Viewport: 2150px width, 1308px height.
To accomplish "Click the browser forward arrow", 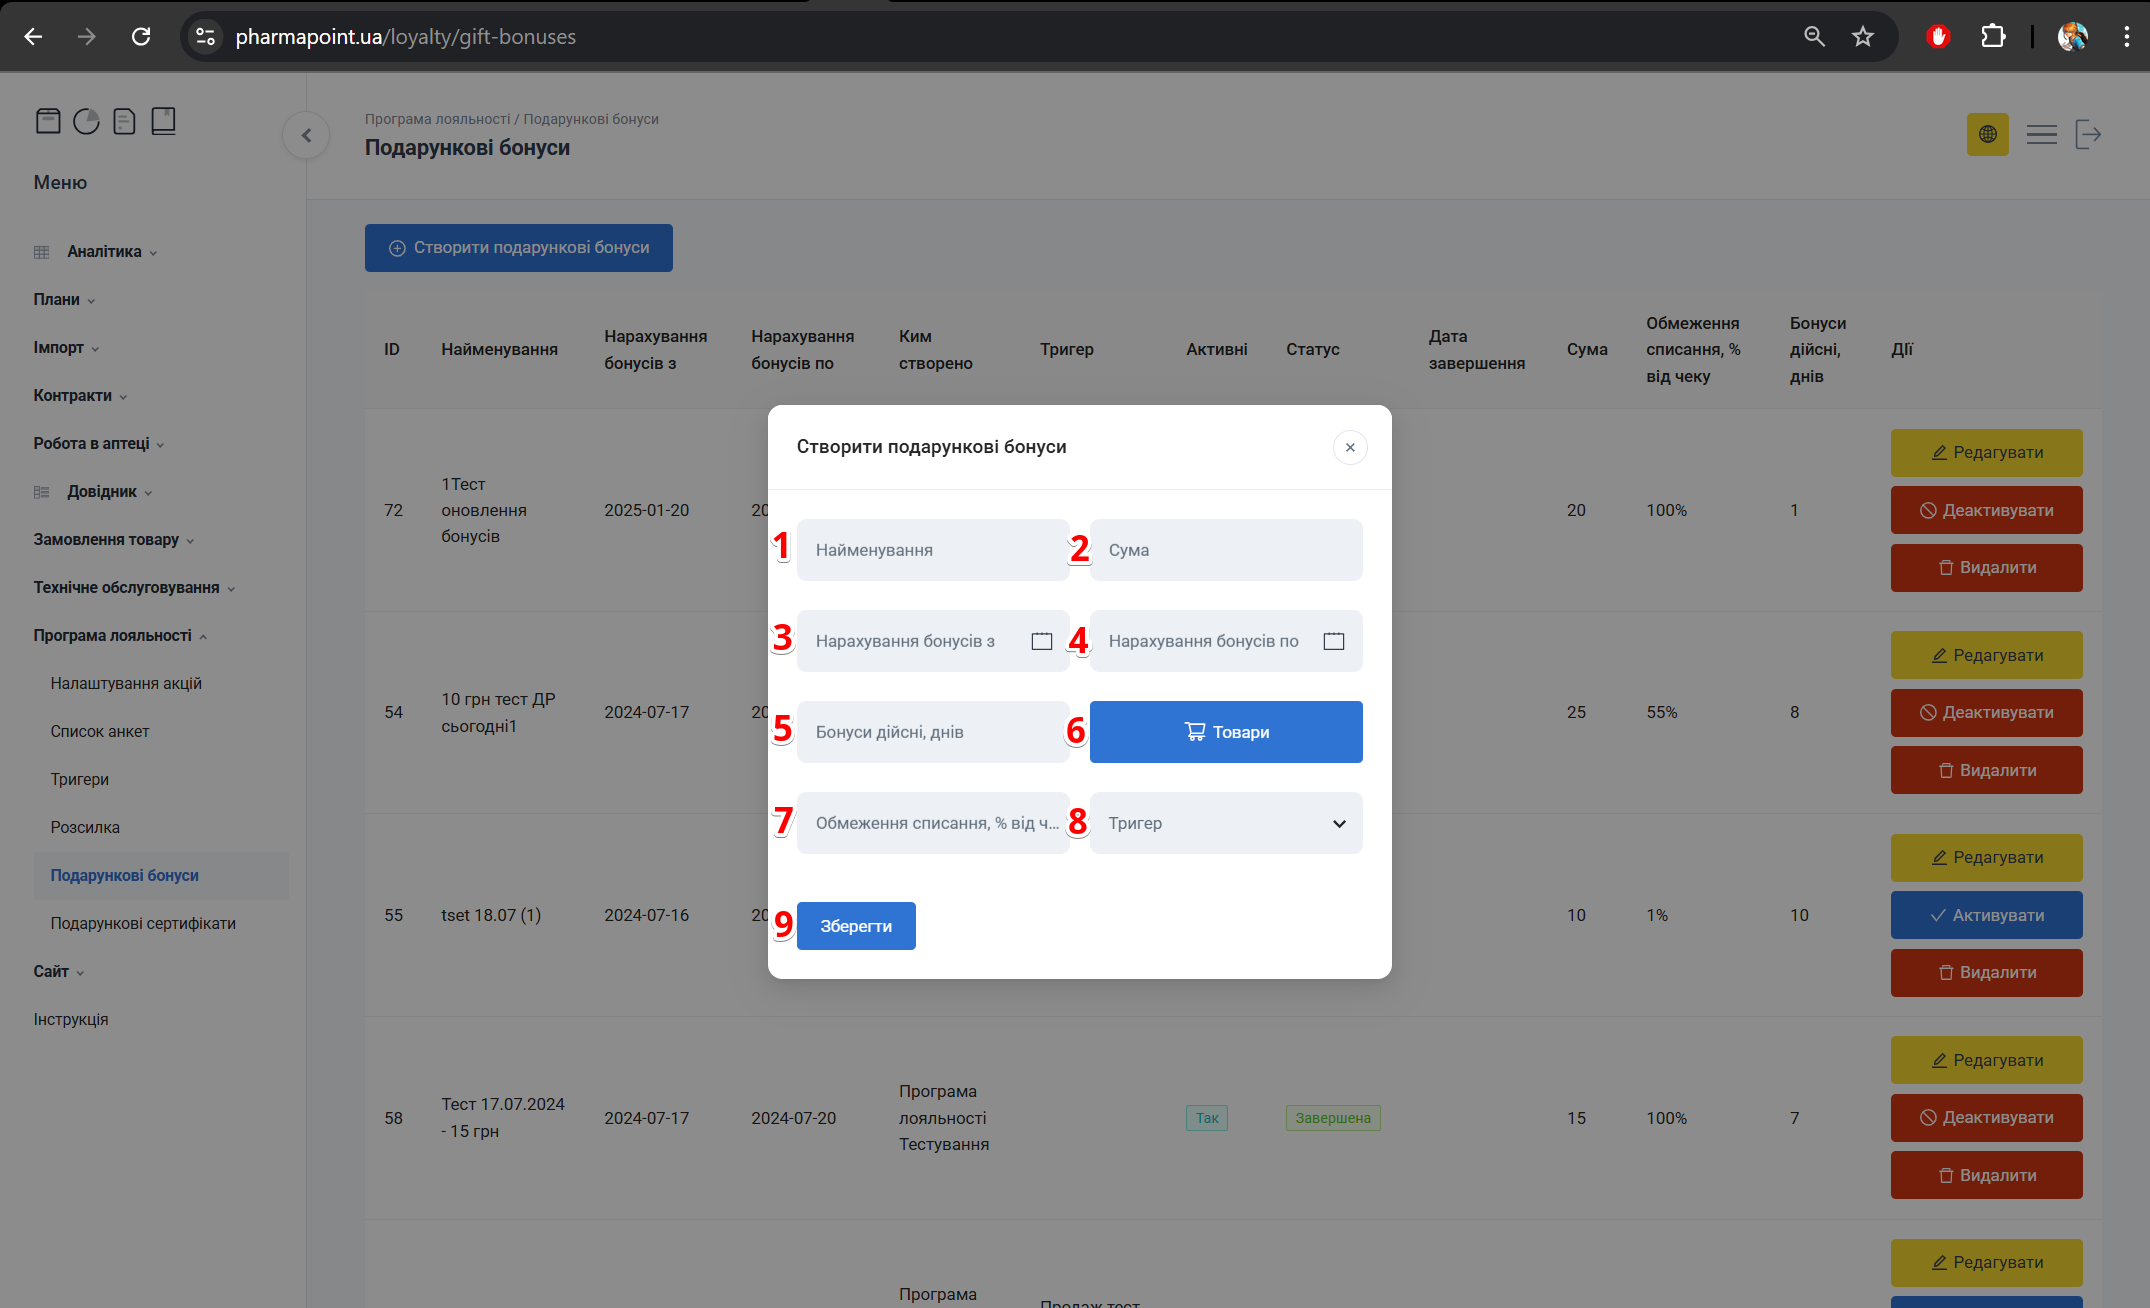I will pyautogui.click(x=87, y=37).
